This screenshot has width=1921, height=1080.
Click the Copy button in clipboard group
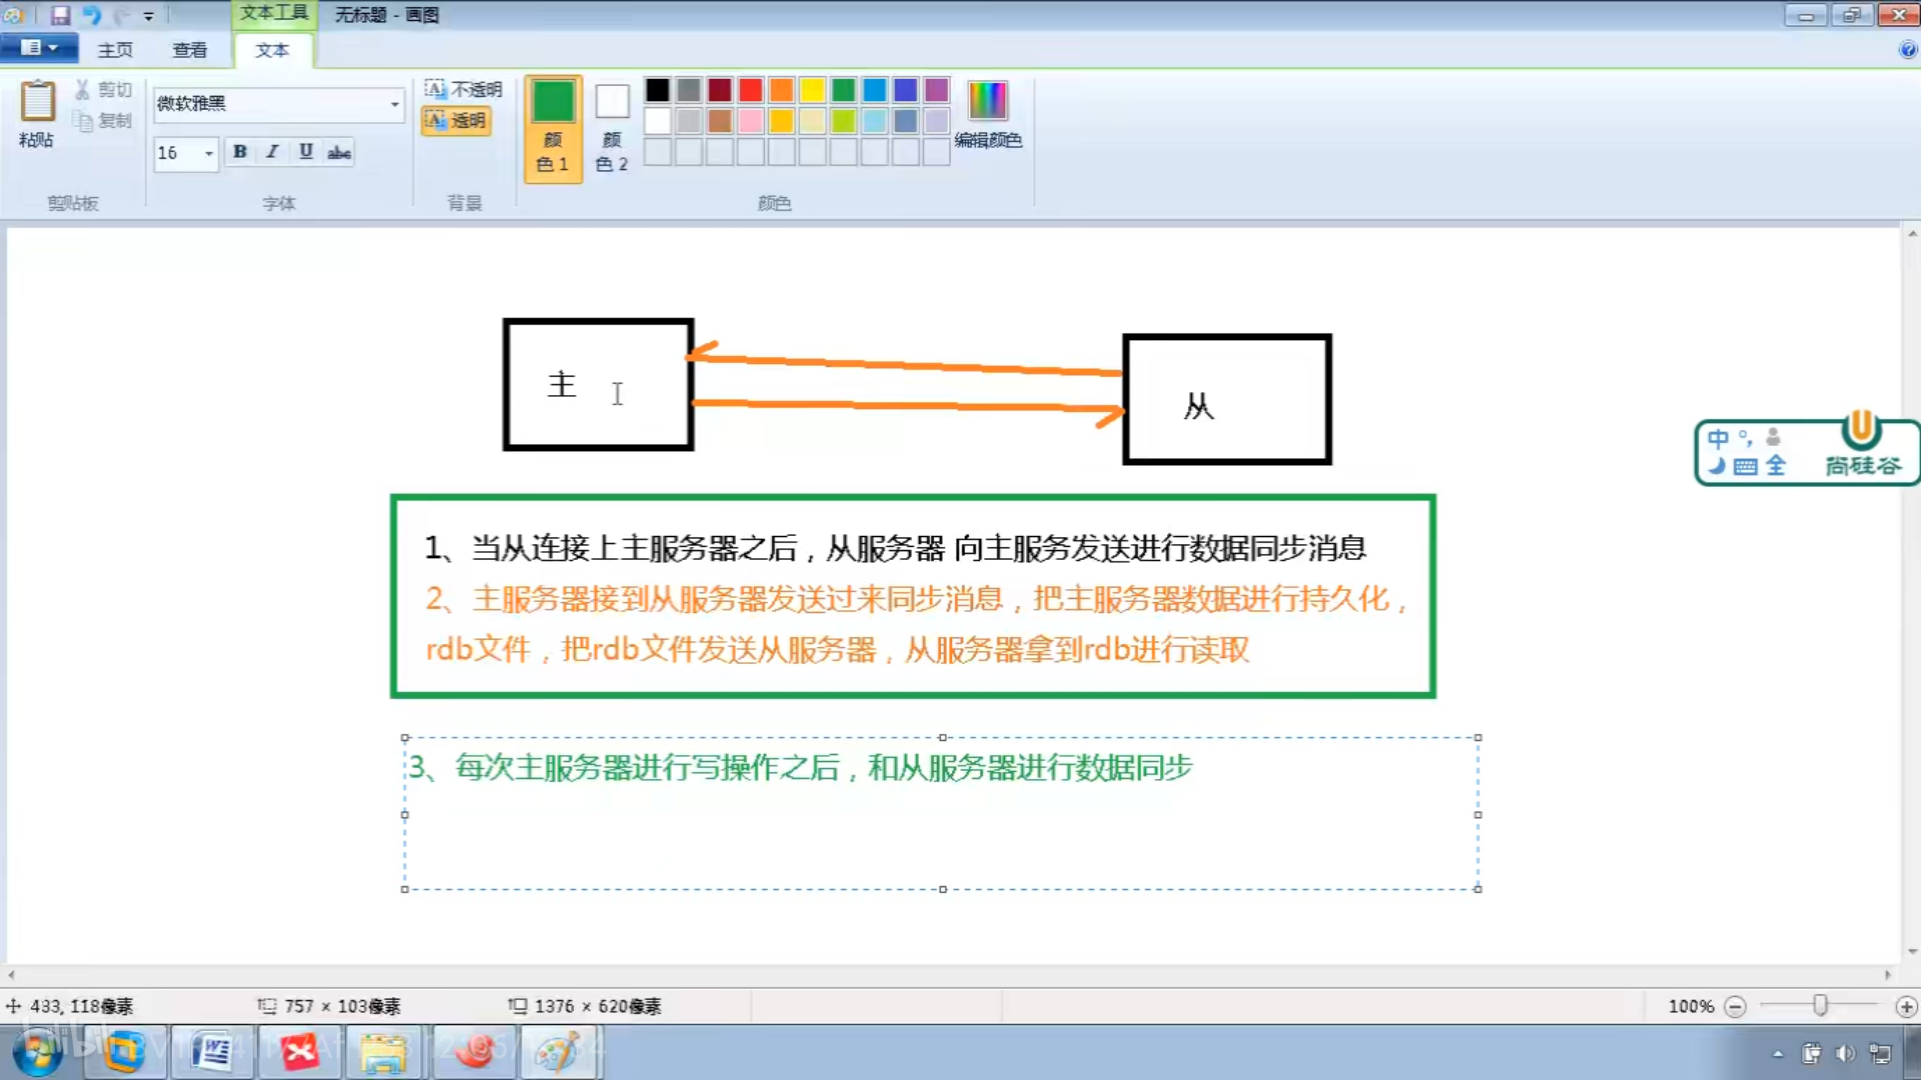point(103,120)
